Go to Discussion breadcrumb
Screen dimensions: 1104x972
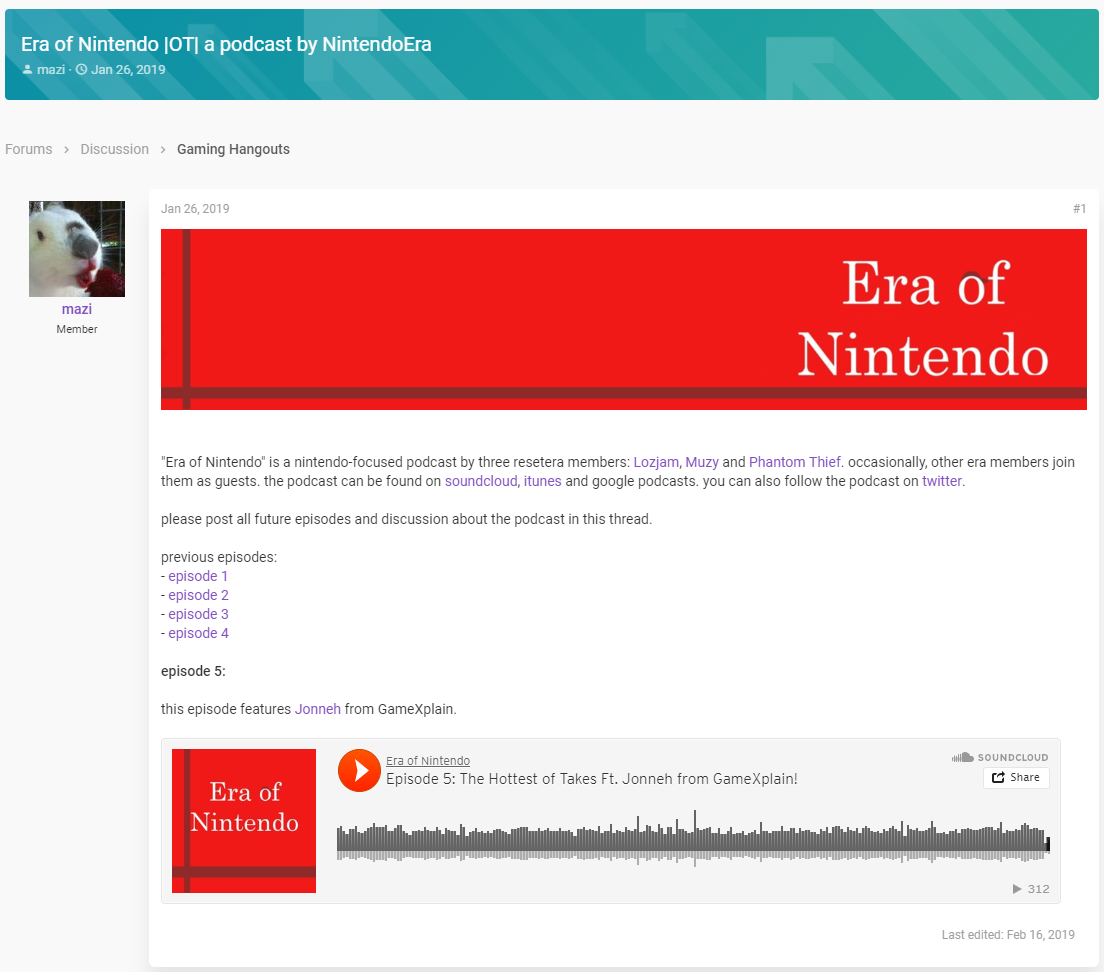(x=115, y=149)
